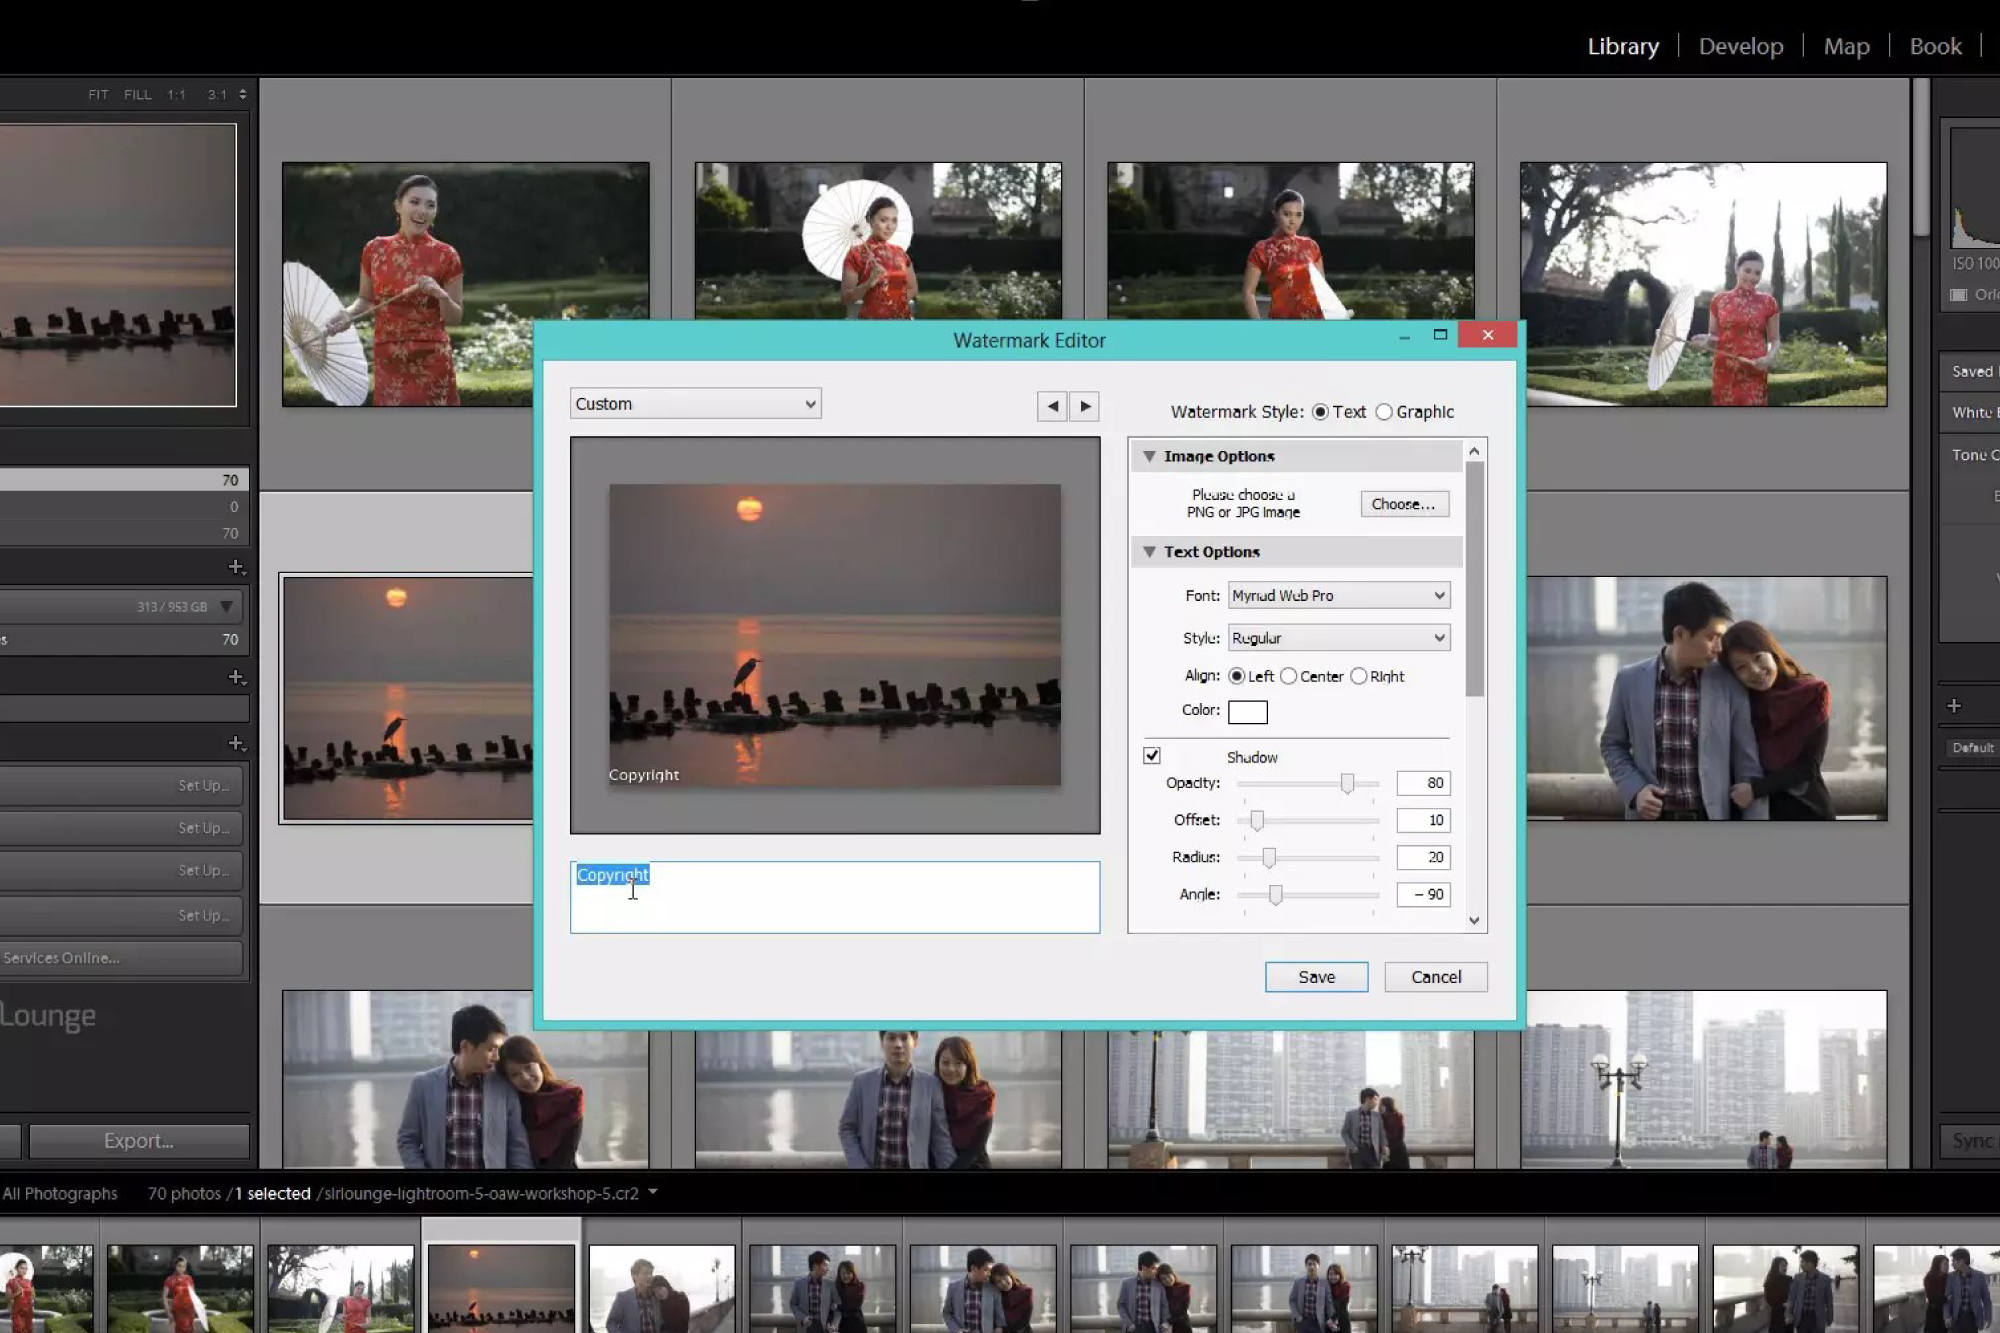Open the text Color swatch picker
Viewport: 2000px width, 1333px height.
tap(1247, 711)
